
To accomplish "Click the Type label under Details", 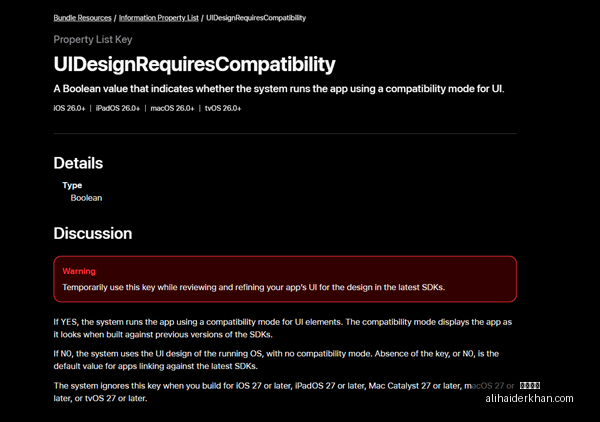I will tap(72, 185).
